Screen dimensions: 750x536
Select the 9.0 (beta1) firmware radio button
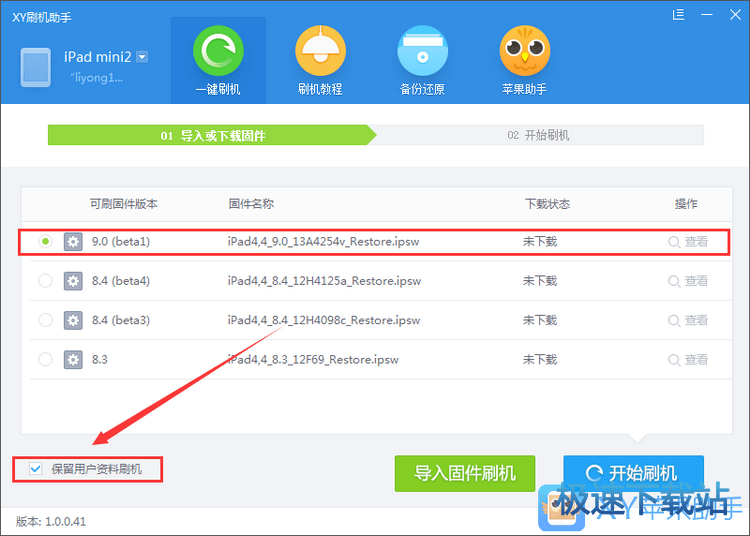(x=45, y=241)
